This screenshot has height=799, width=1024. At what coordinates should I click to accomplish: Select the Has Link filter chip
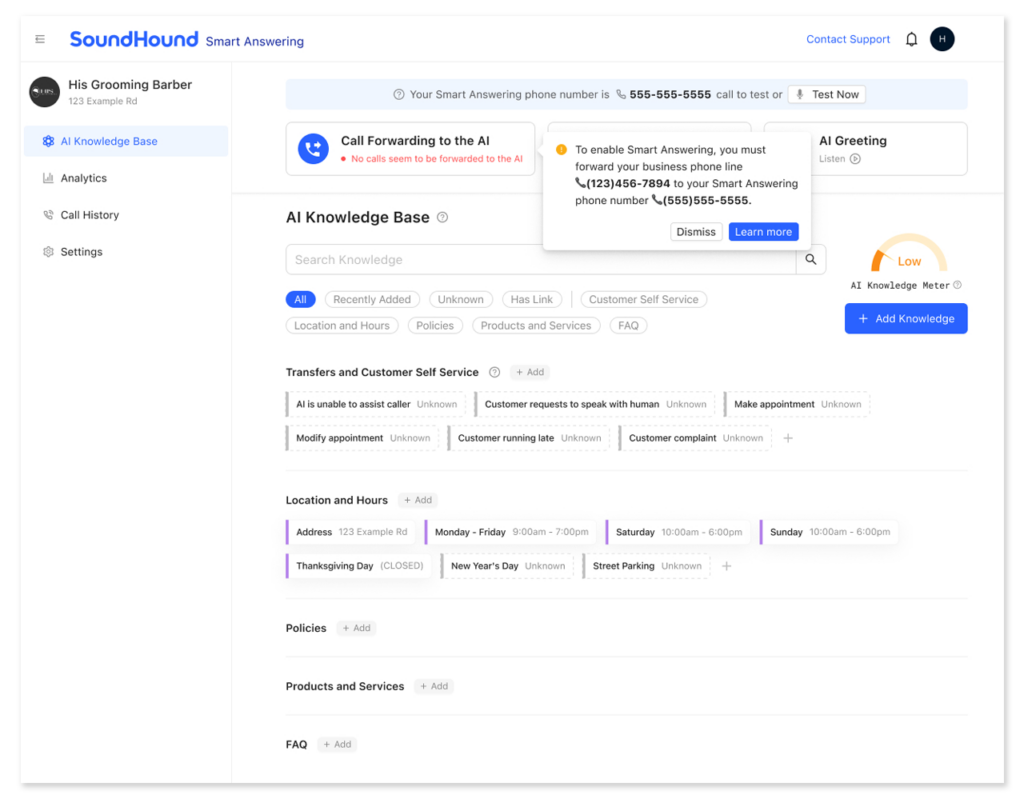click(x=532, y=299)
